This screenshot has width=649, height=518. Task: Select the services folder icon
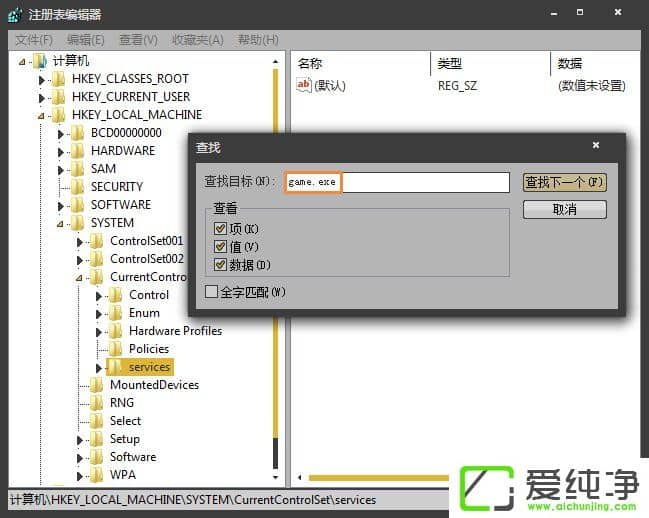[x=116, y=367]
